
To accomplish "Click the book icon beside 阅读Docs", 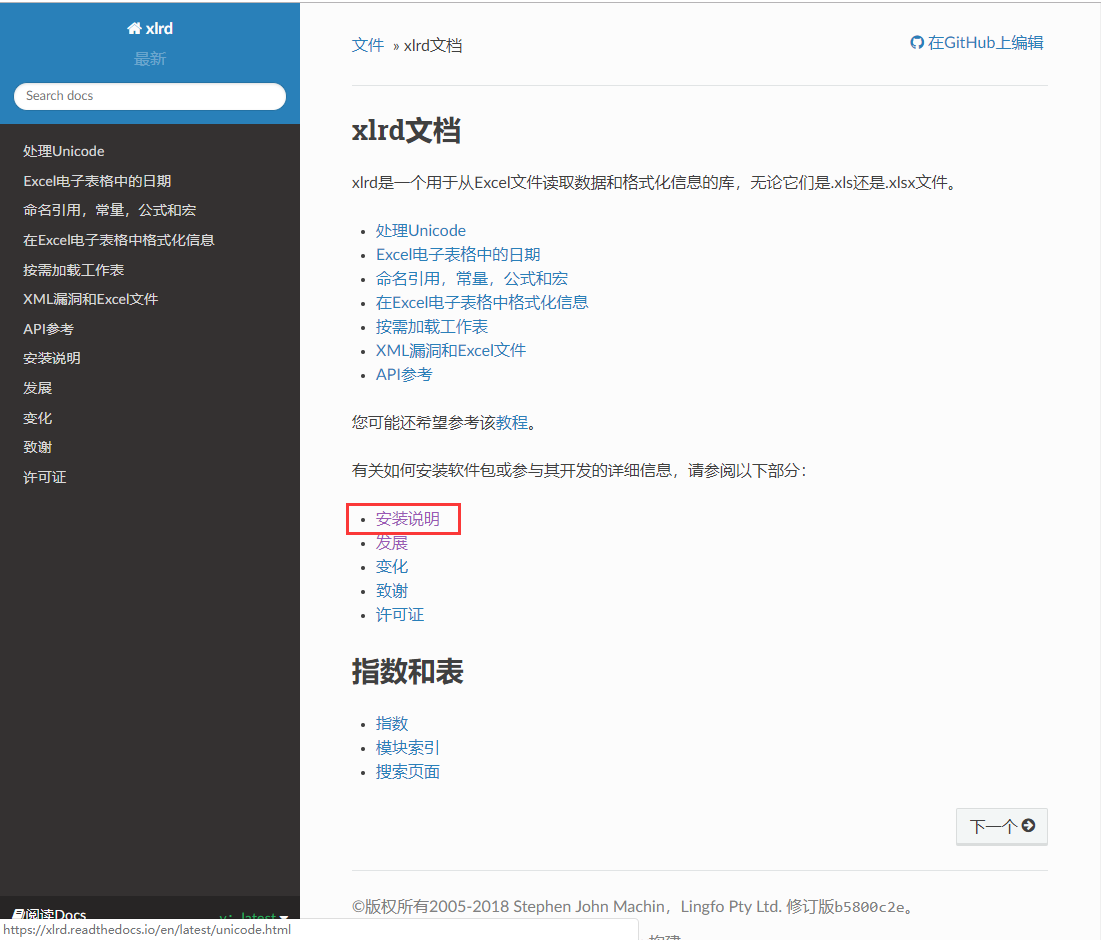I will 18,914.
